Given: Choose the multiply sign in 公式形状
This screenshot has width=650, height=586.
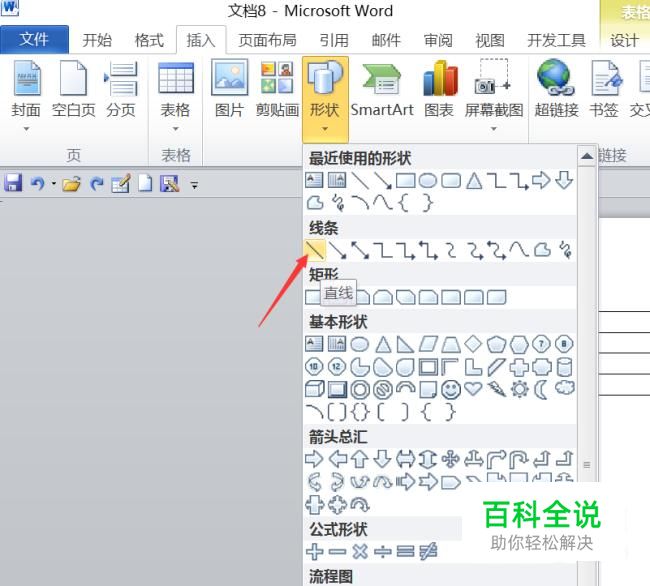Looking at the screenshot, I should pos(360,552).
